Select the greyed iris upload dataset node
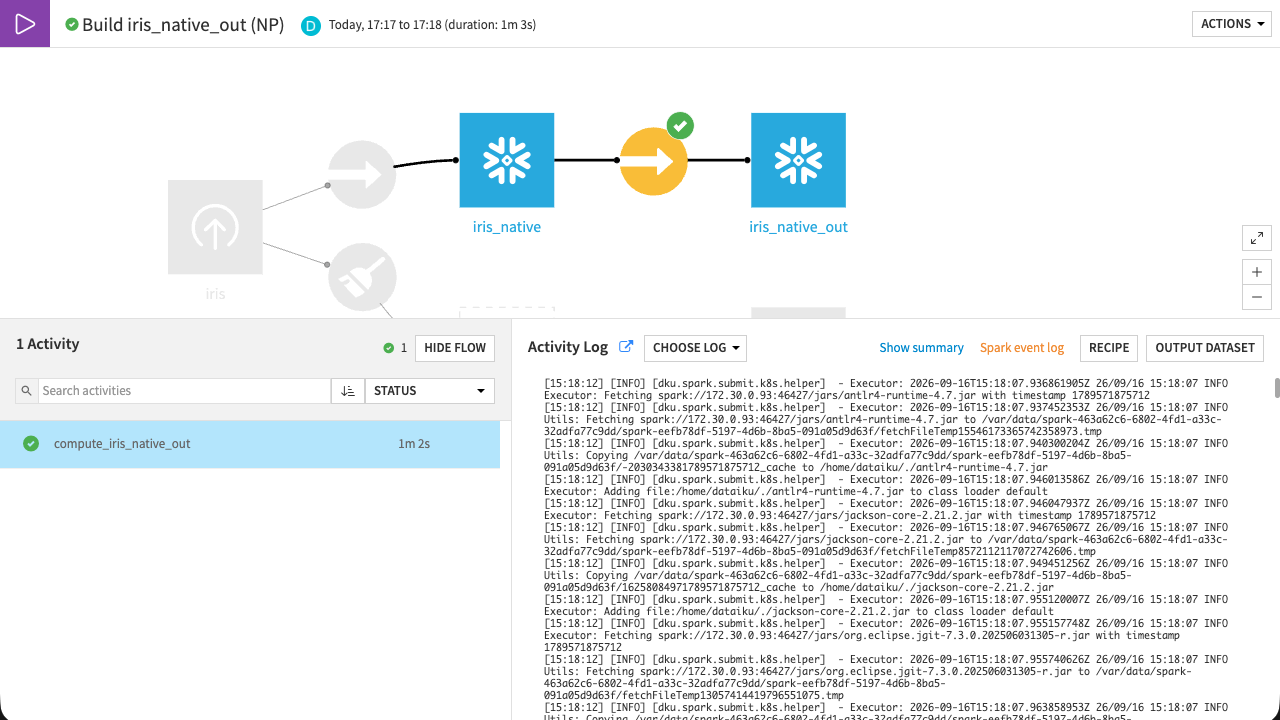The image size is (1280, 720). (x=215, y=227)
